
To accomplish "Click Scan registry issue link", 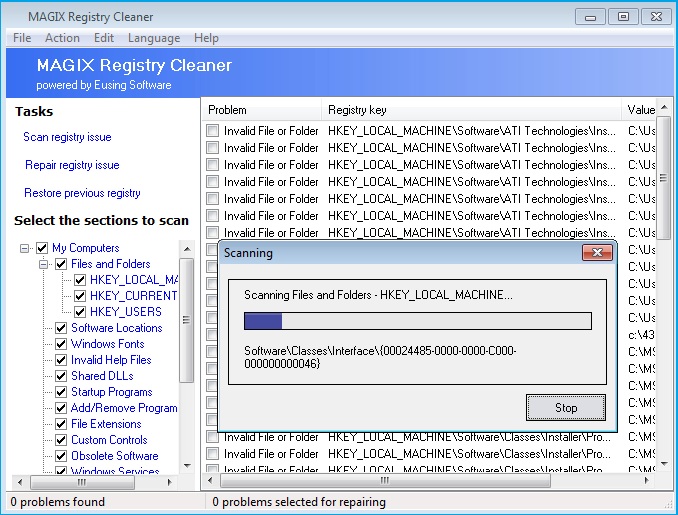I will [67, 137].
